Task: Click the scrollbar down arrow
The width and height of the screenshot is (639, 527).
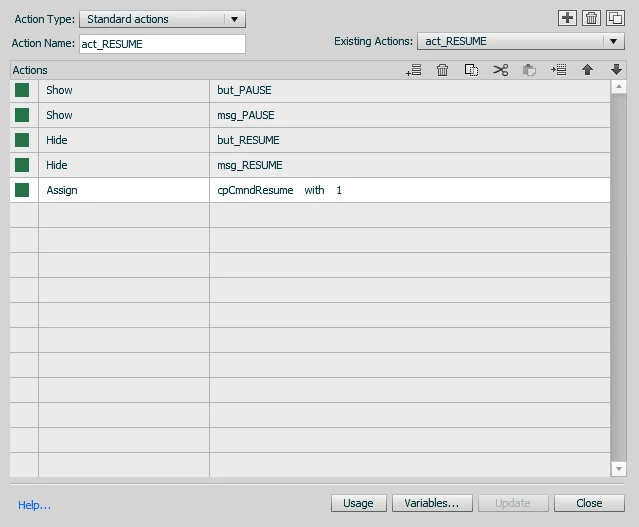Action: [x=619, y=469]
